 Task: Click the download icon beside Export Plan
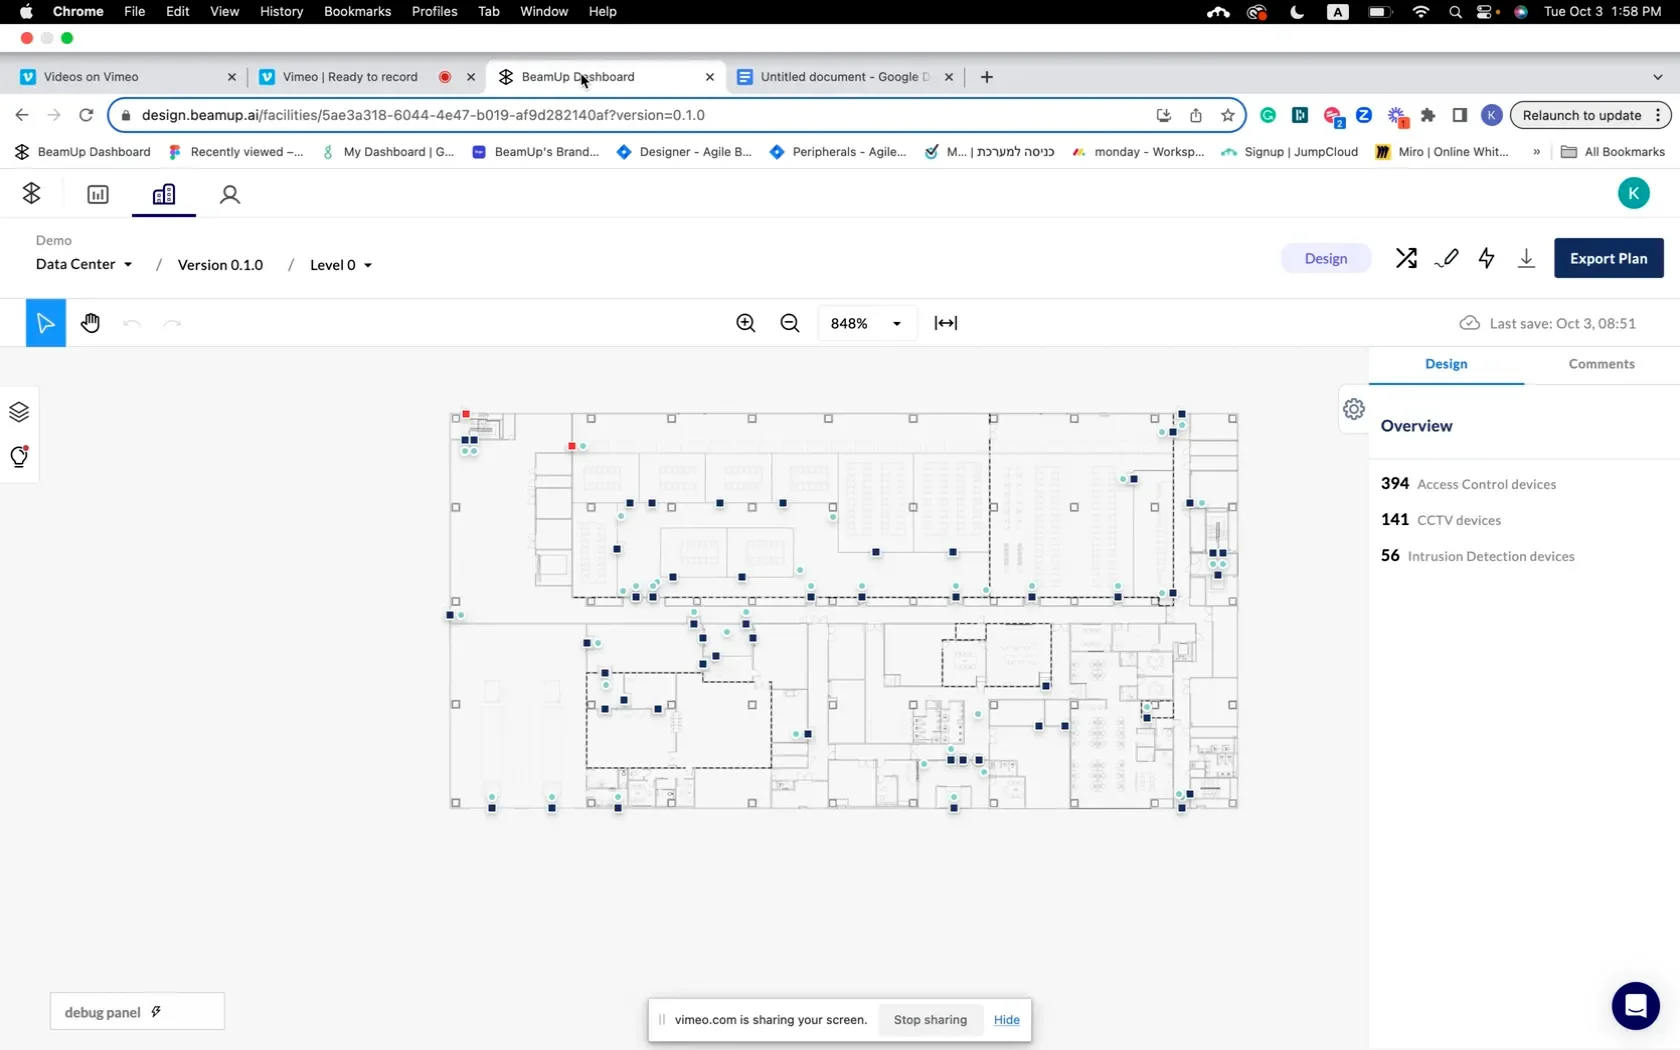coord(1526,258)
